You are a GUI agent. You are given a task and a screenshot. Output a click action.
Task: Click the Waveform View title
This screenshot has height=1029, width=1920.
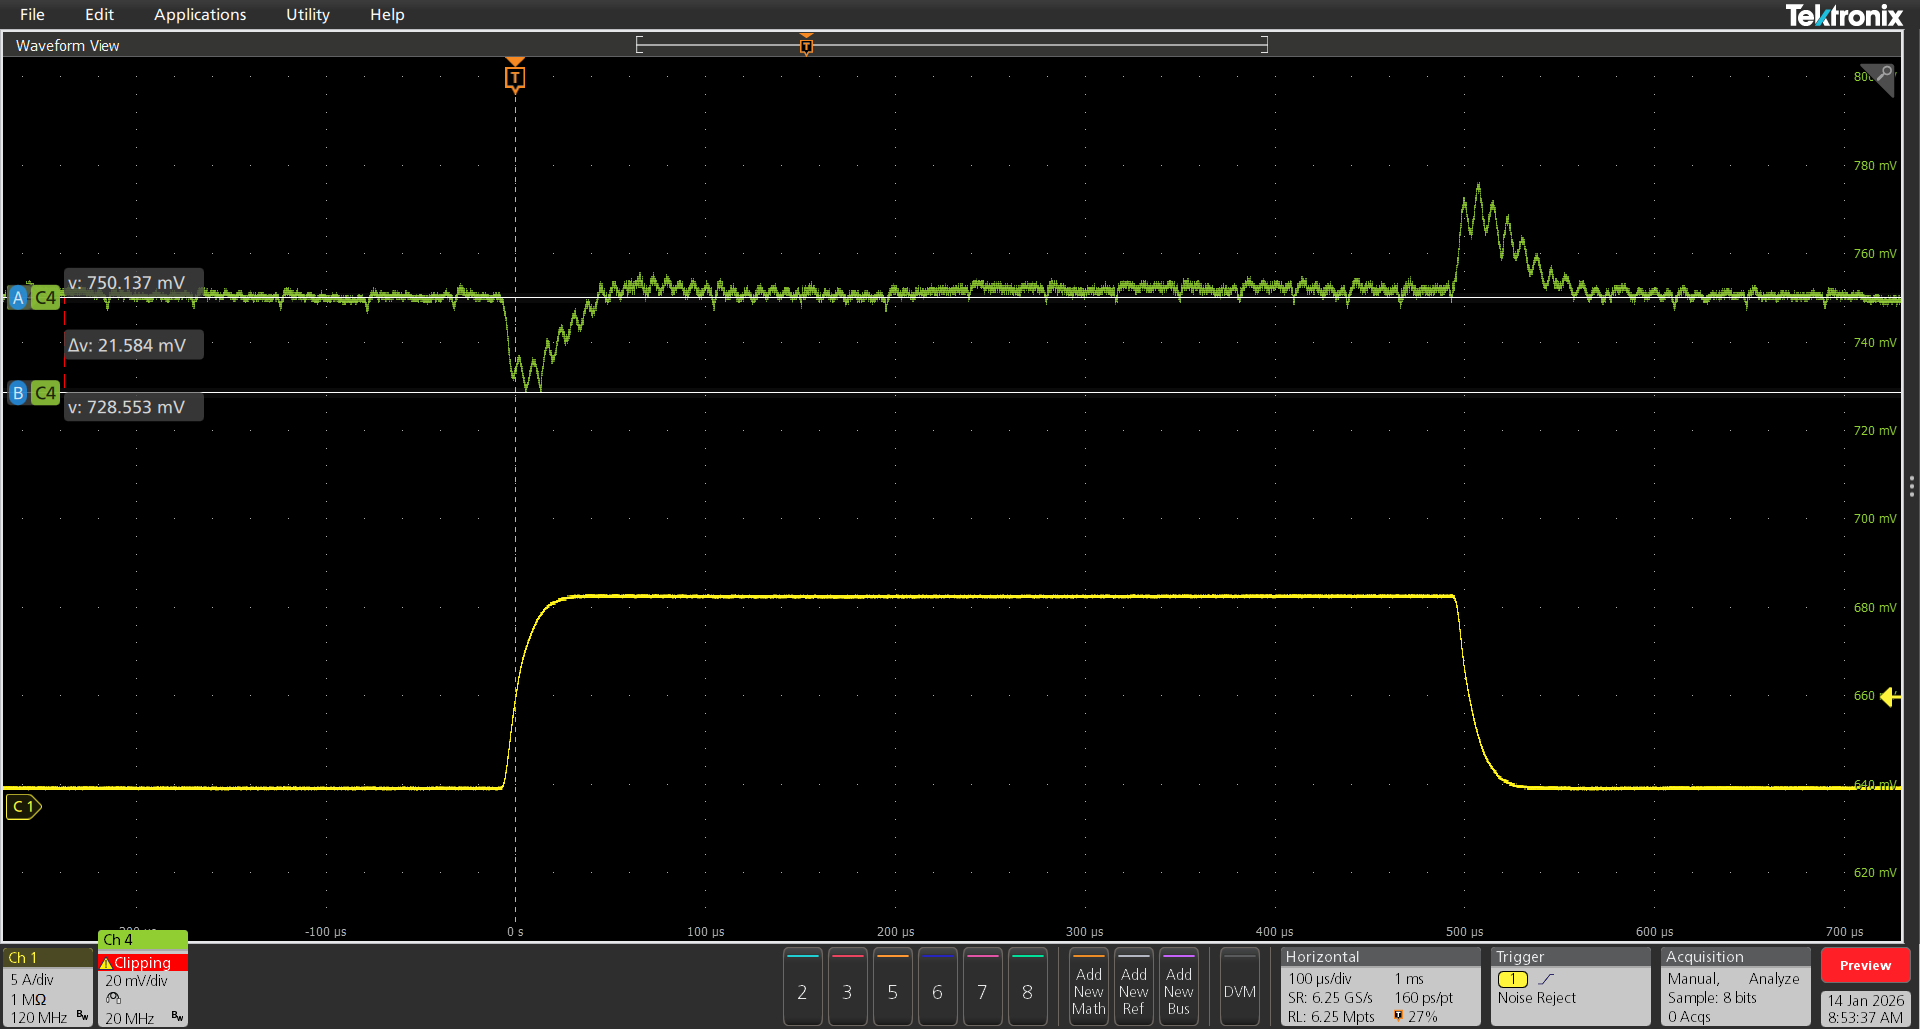[67, 45]
